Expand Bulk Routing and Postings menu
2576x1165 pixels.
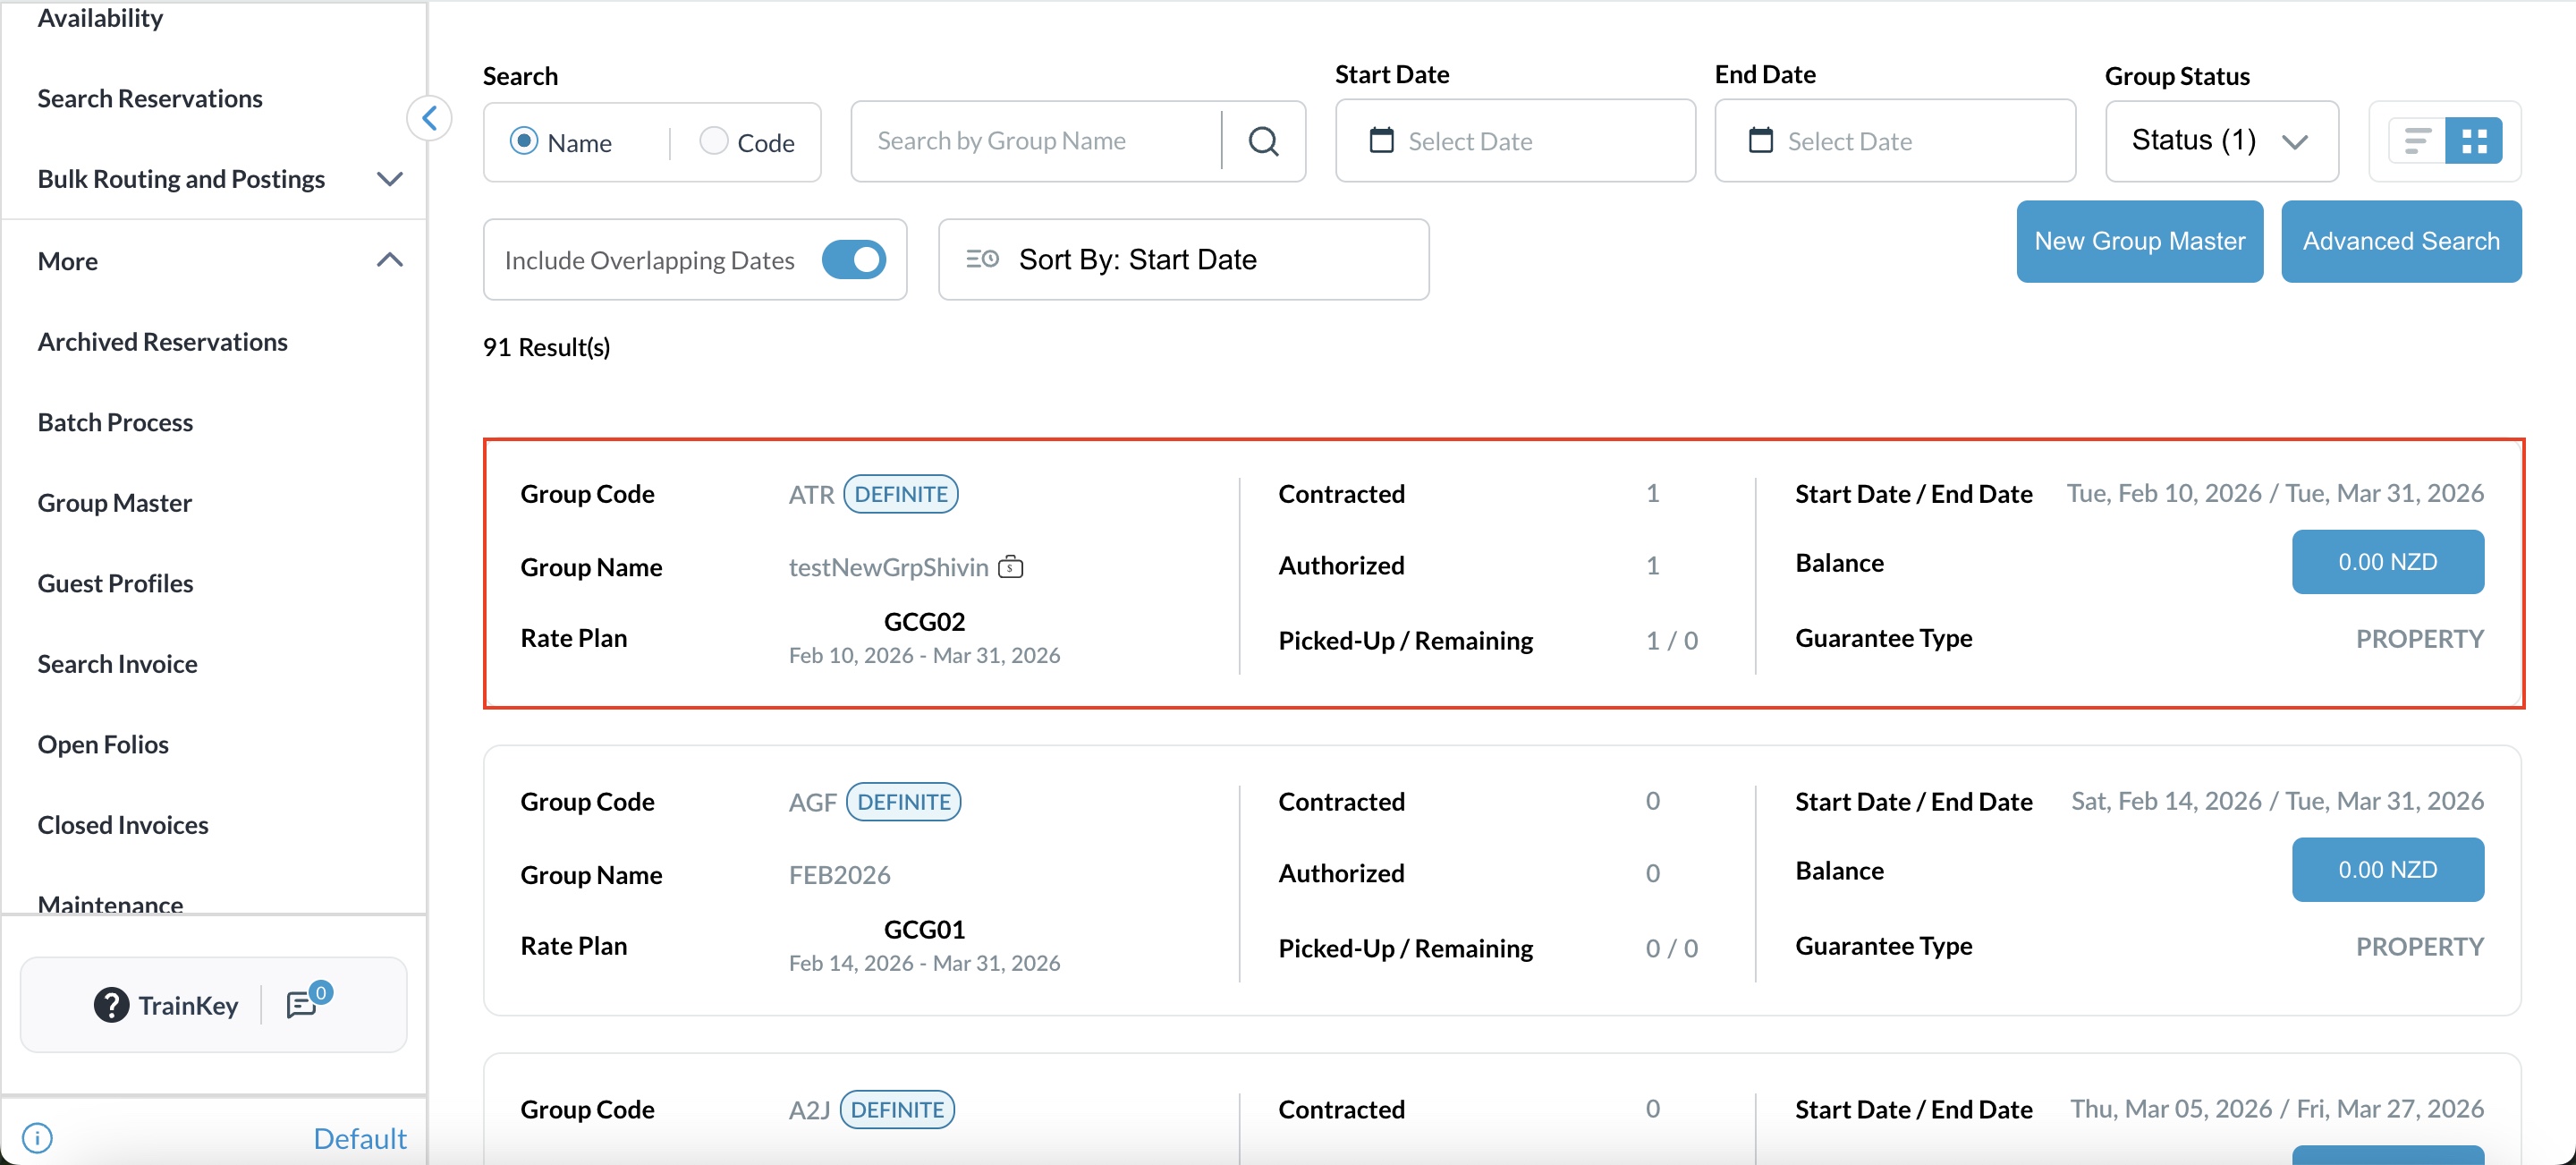point(389,179)
